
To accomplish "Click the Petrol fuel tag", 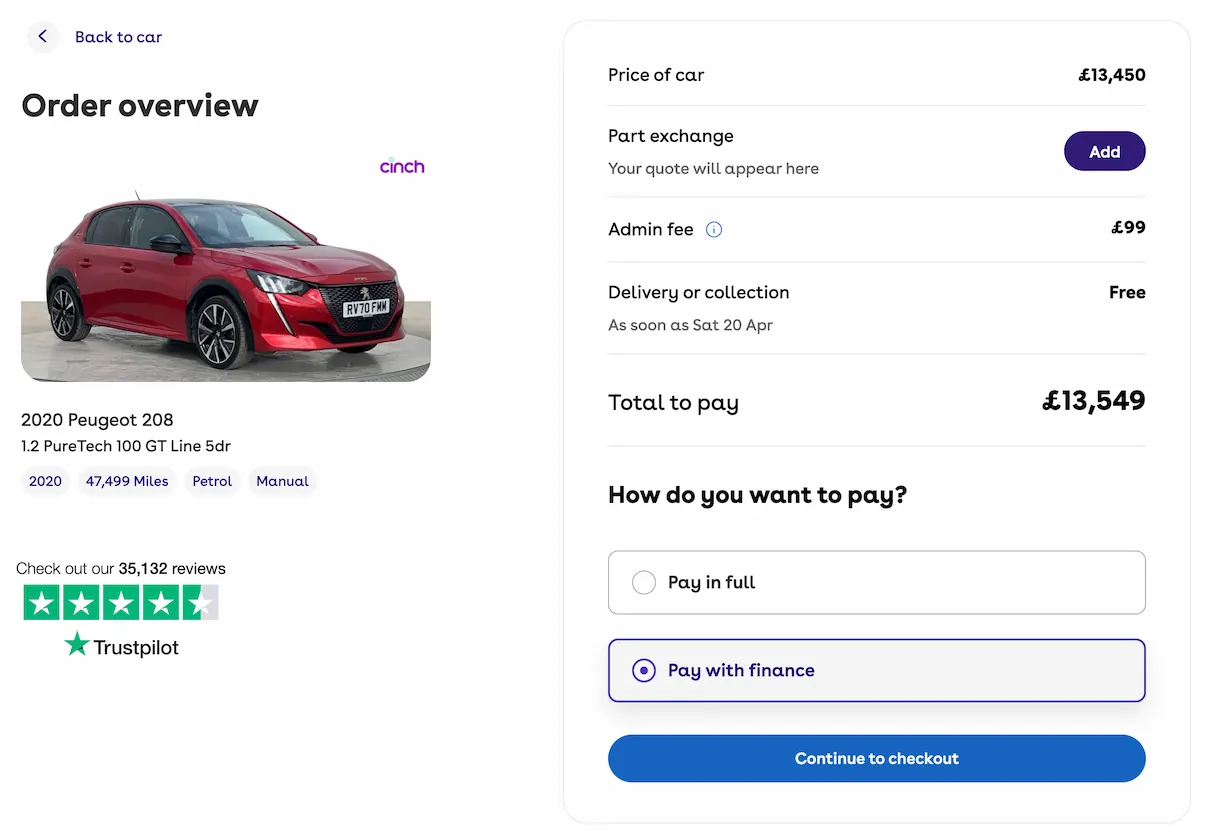I will [212, 481].
